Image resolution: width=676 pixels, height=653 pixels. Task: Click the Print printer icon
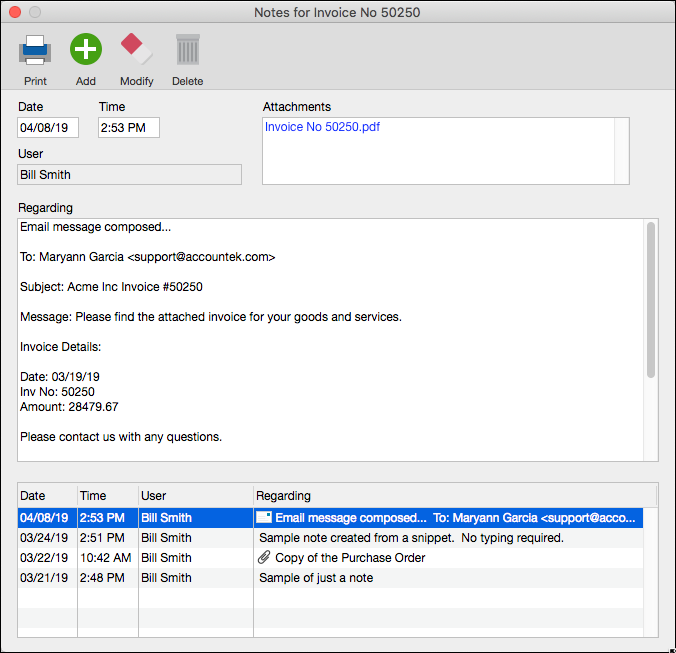35,49
